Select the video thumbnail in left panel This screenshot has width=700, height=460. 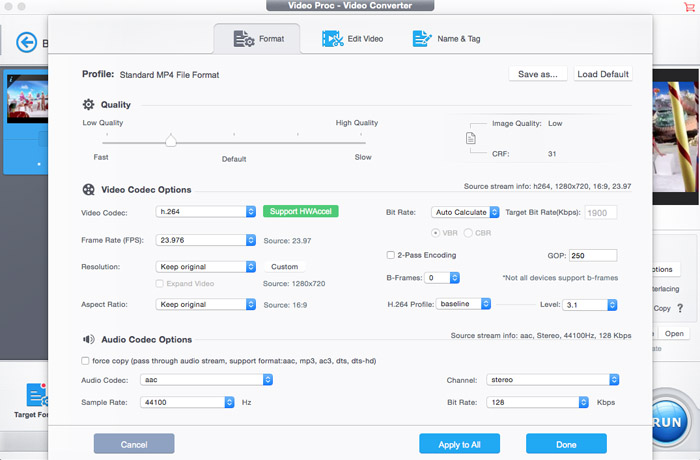[28, 99]
